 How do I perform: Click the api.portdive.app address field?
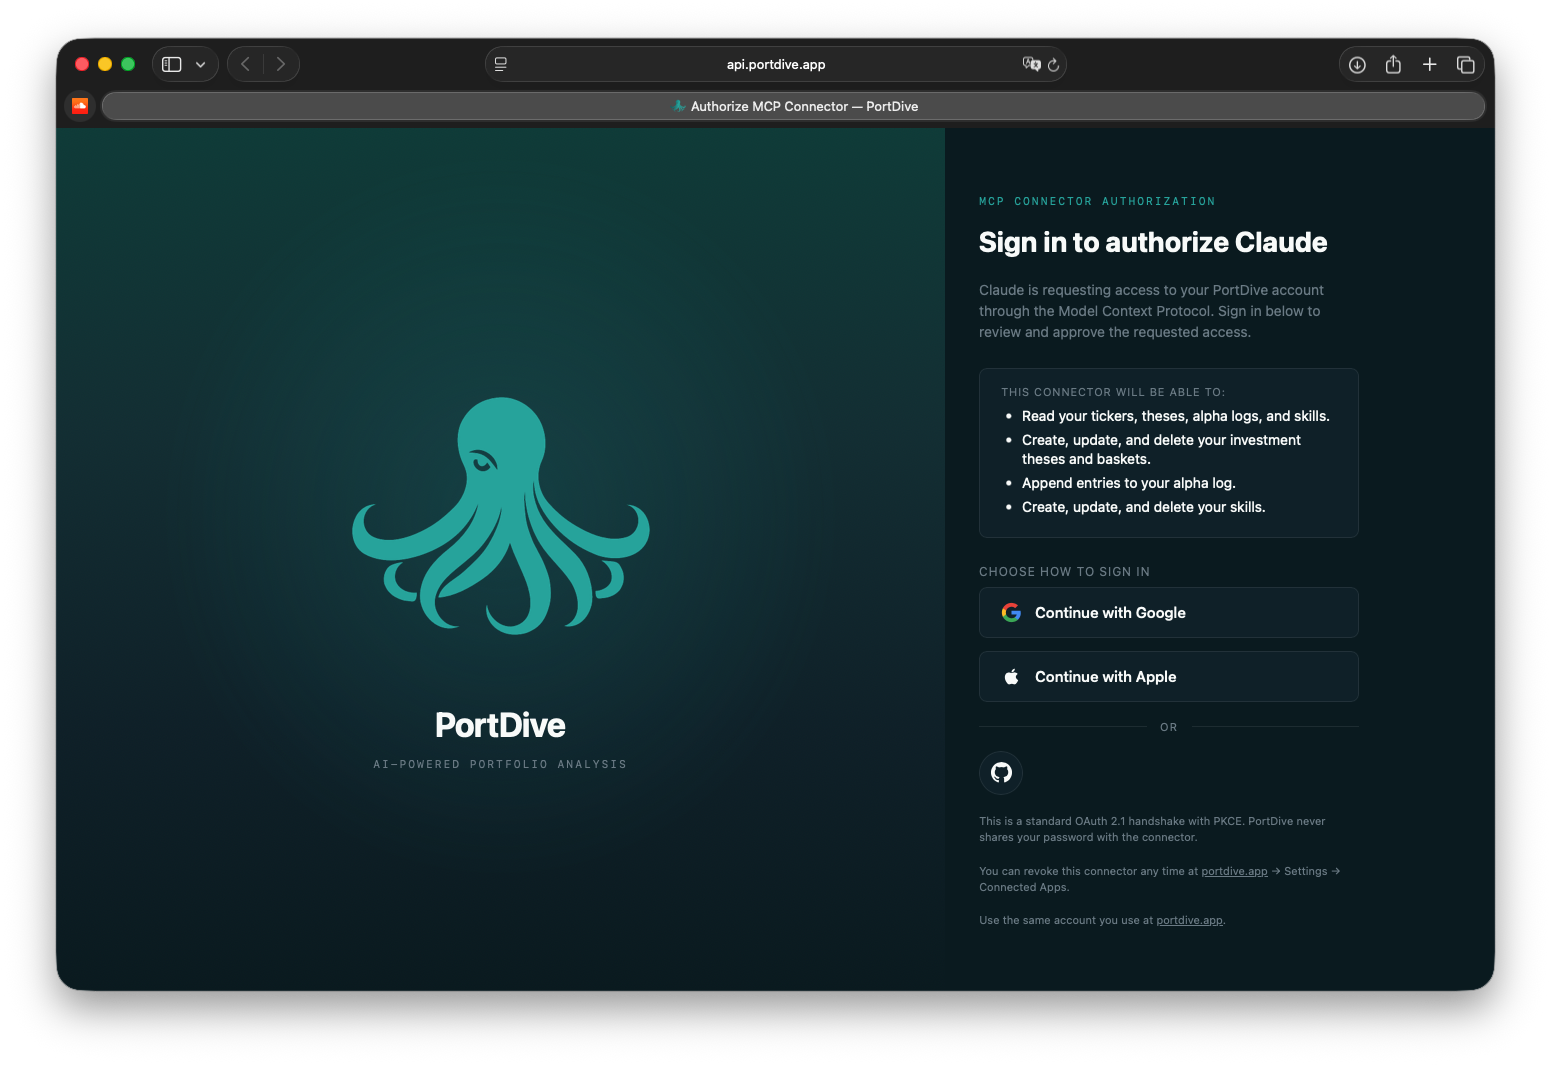776,64
